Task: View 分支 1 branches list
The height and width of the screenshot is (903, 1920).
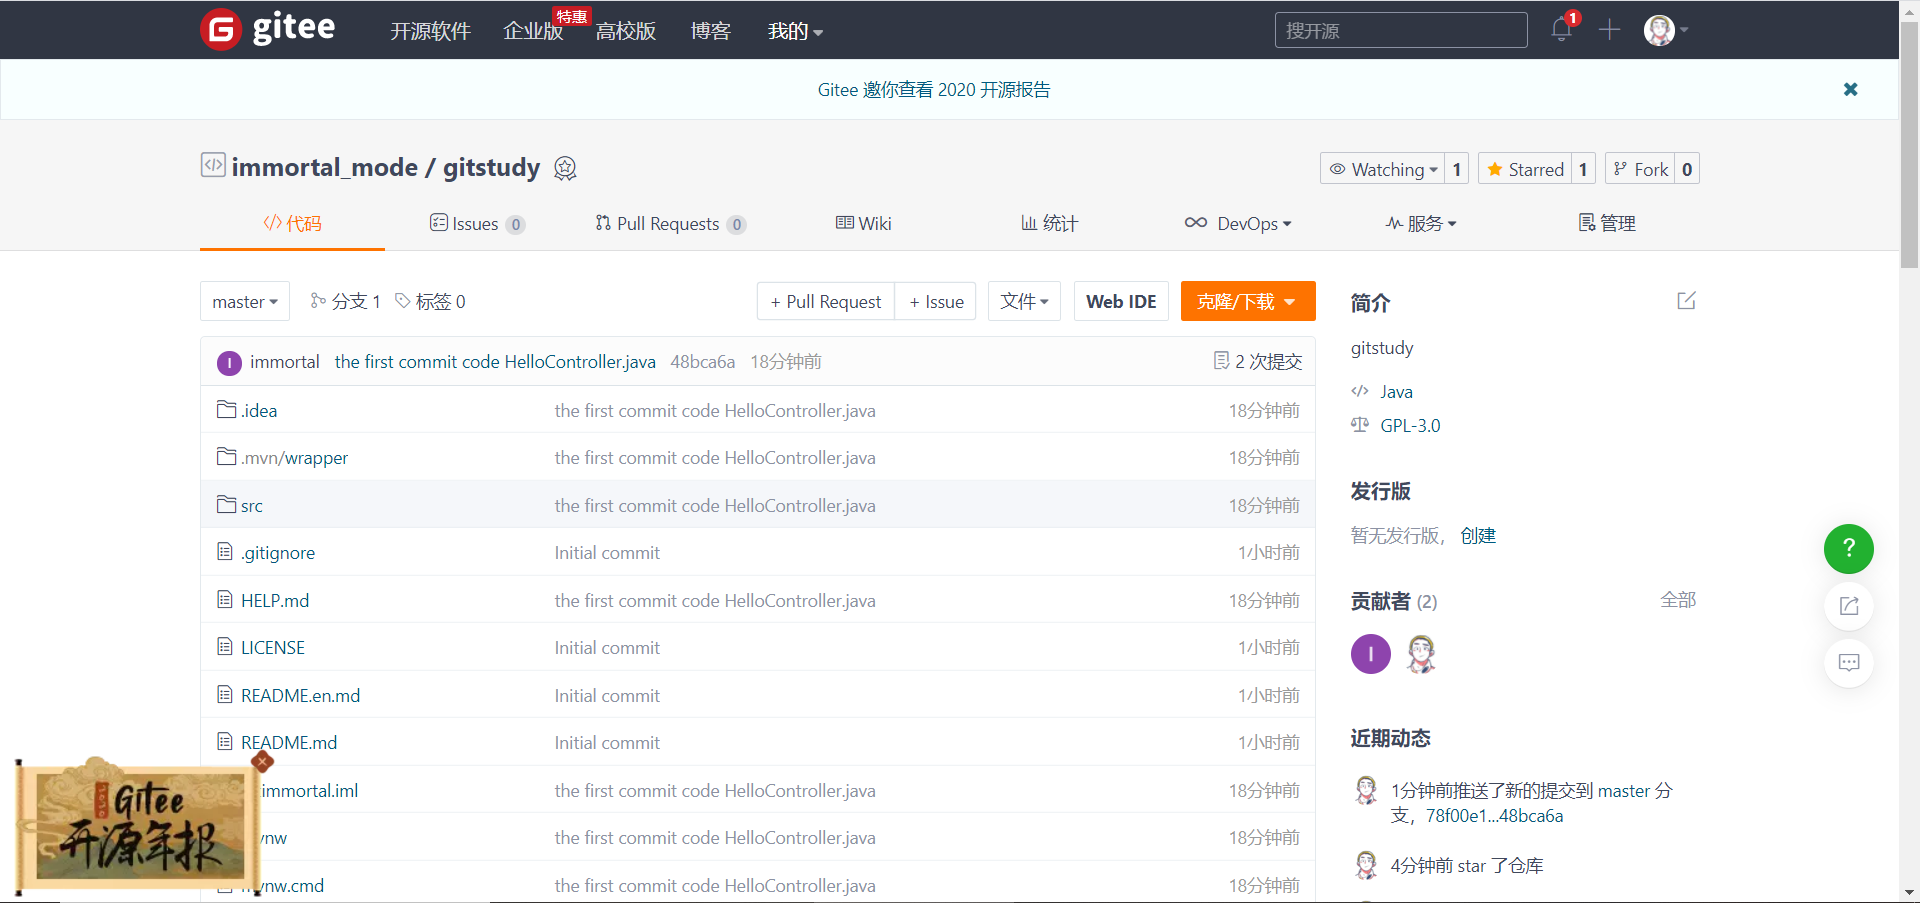Action: click(345, 301)
